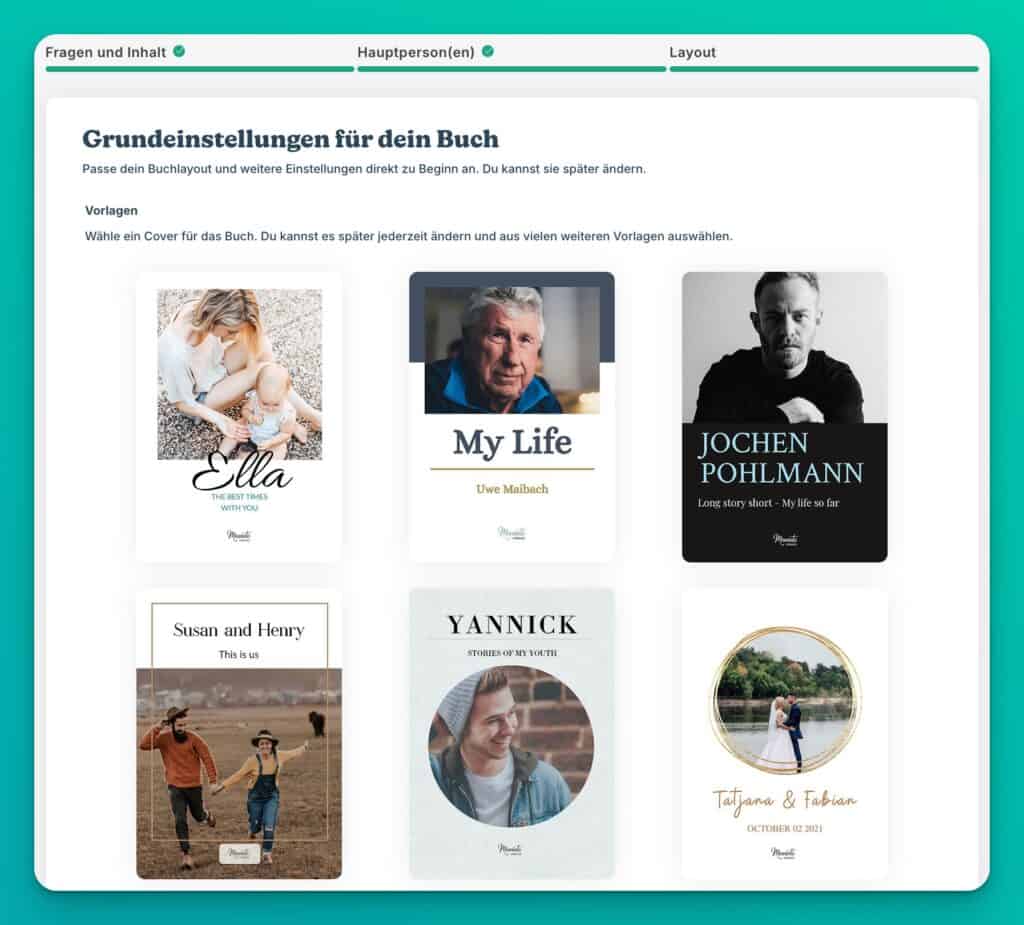Open the Fragen und Inhalt step
This screenshot has height=925, width=1024.
point(108,52)
